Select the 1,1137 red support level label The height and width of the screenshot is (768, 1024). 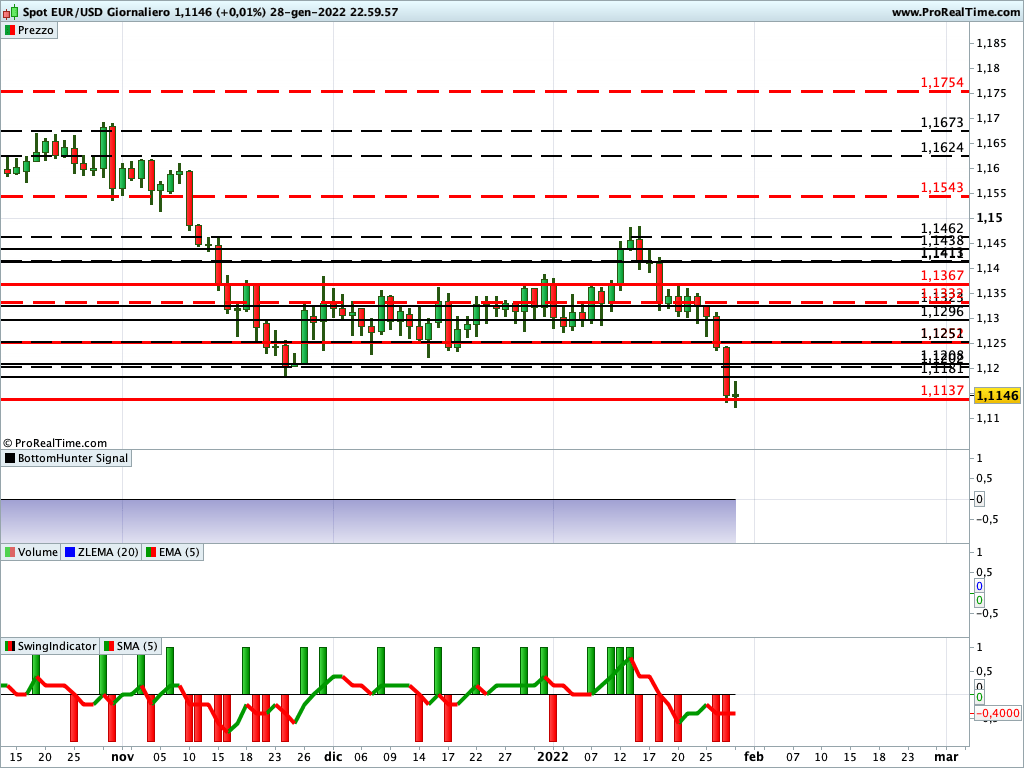coord(941,390)
